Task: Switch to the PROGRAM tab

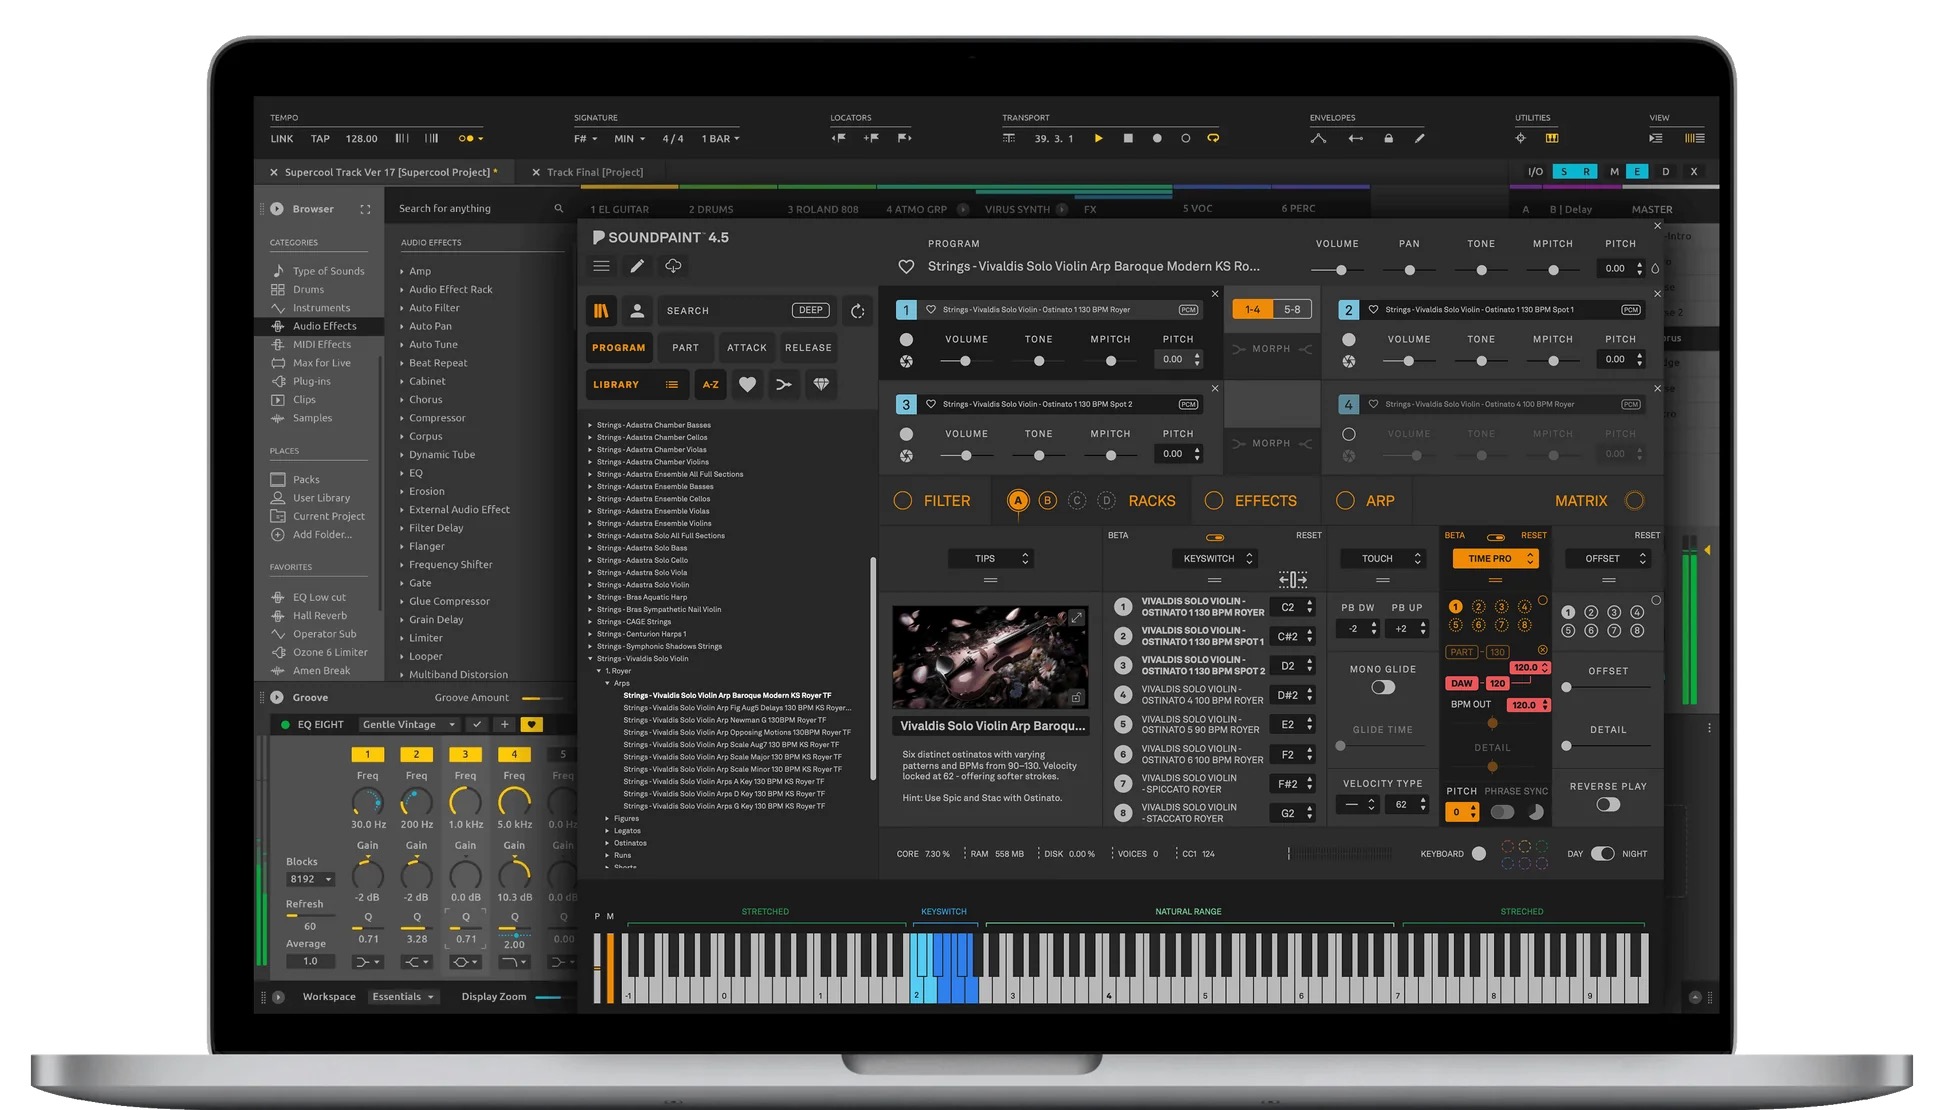Action: (619, 348)
